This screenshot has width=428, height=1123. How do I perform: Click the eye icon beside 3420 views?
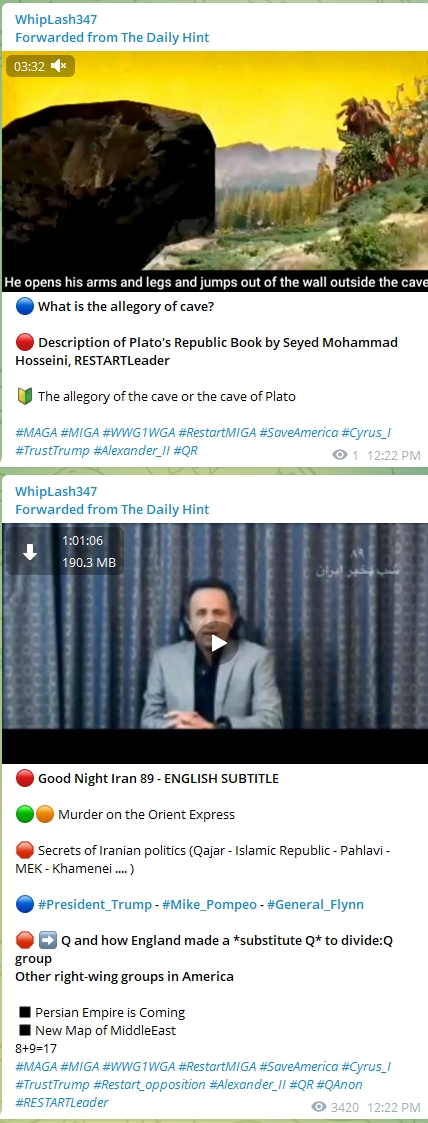pos(319,1107)
